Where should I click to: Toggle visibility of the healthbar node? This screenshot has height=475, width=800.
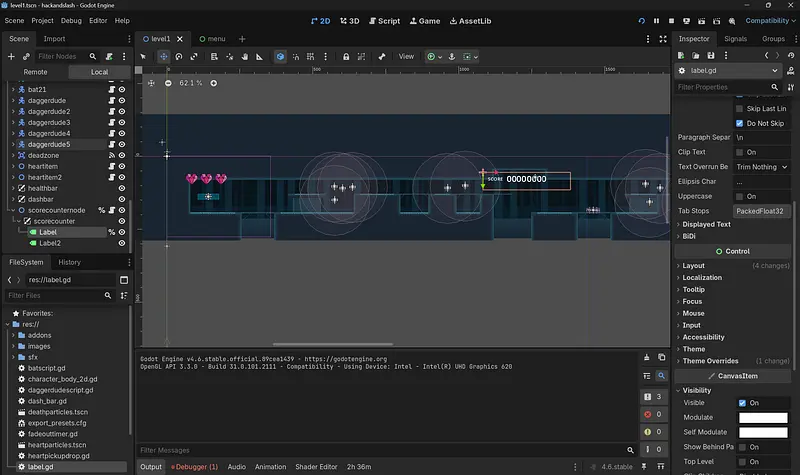[x=122, y=188]
